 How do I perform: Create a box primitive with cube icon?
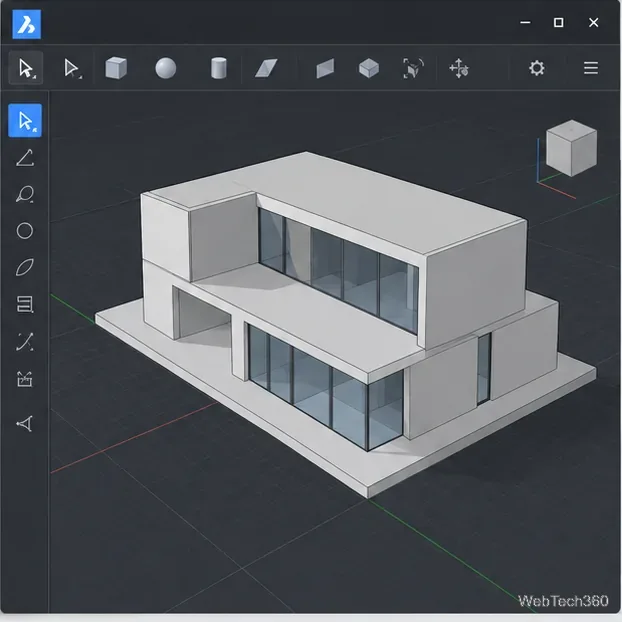tap(116, 68)
